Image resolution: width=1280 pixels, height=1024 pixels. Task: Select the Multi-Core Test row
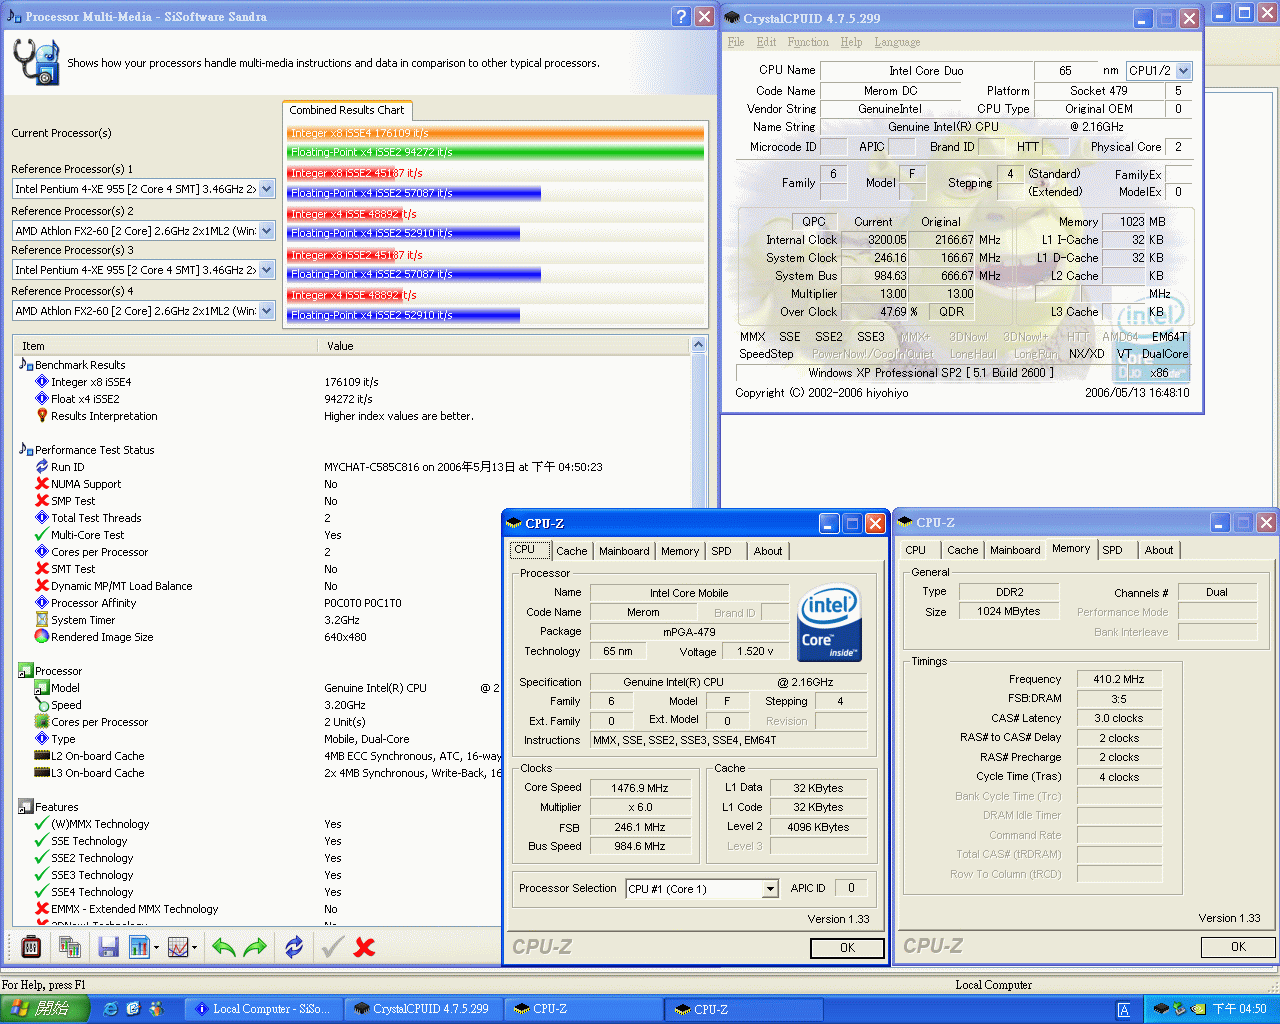point(88,535)
